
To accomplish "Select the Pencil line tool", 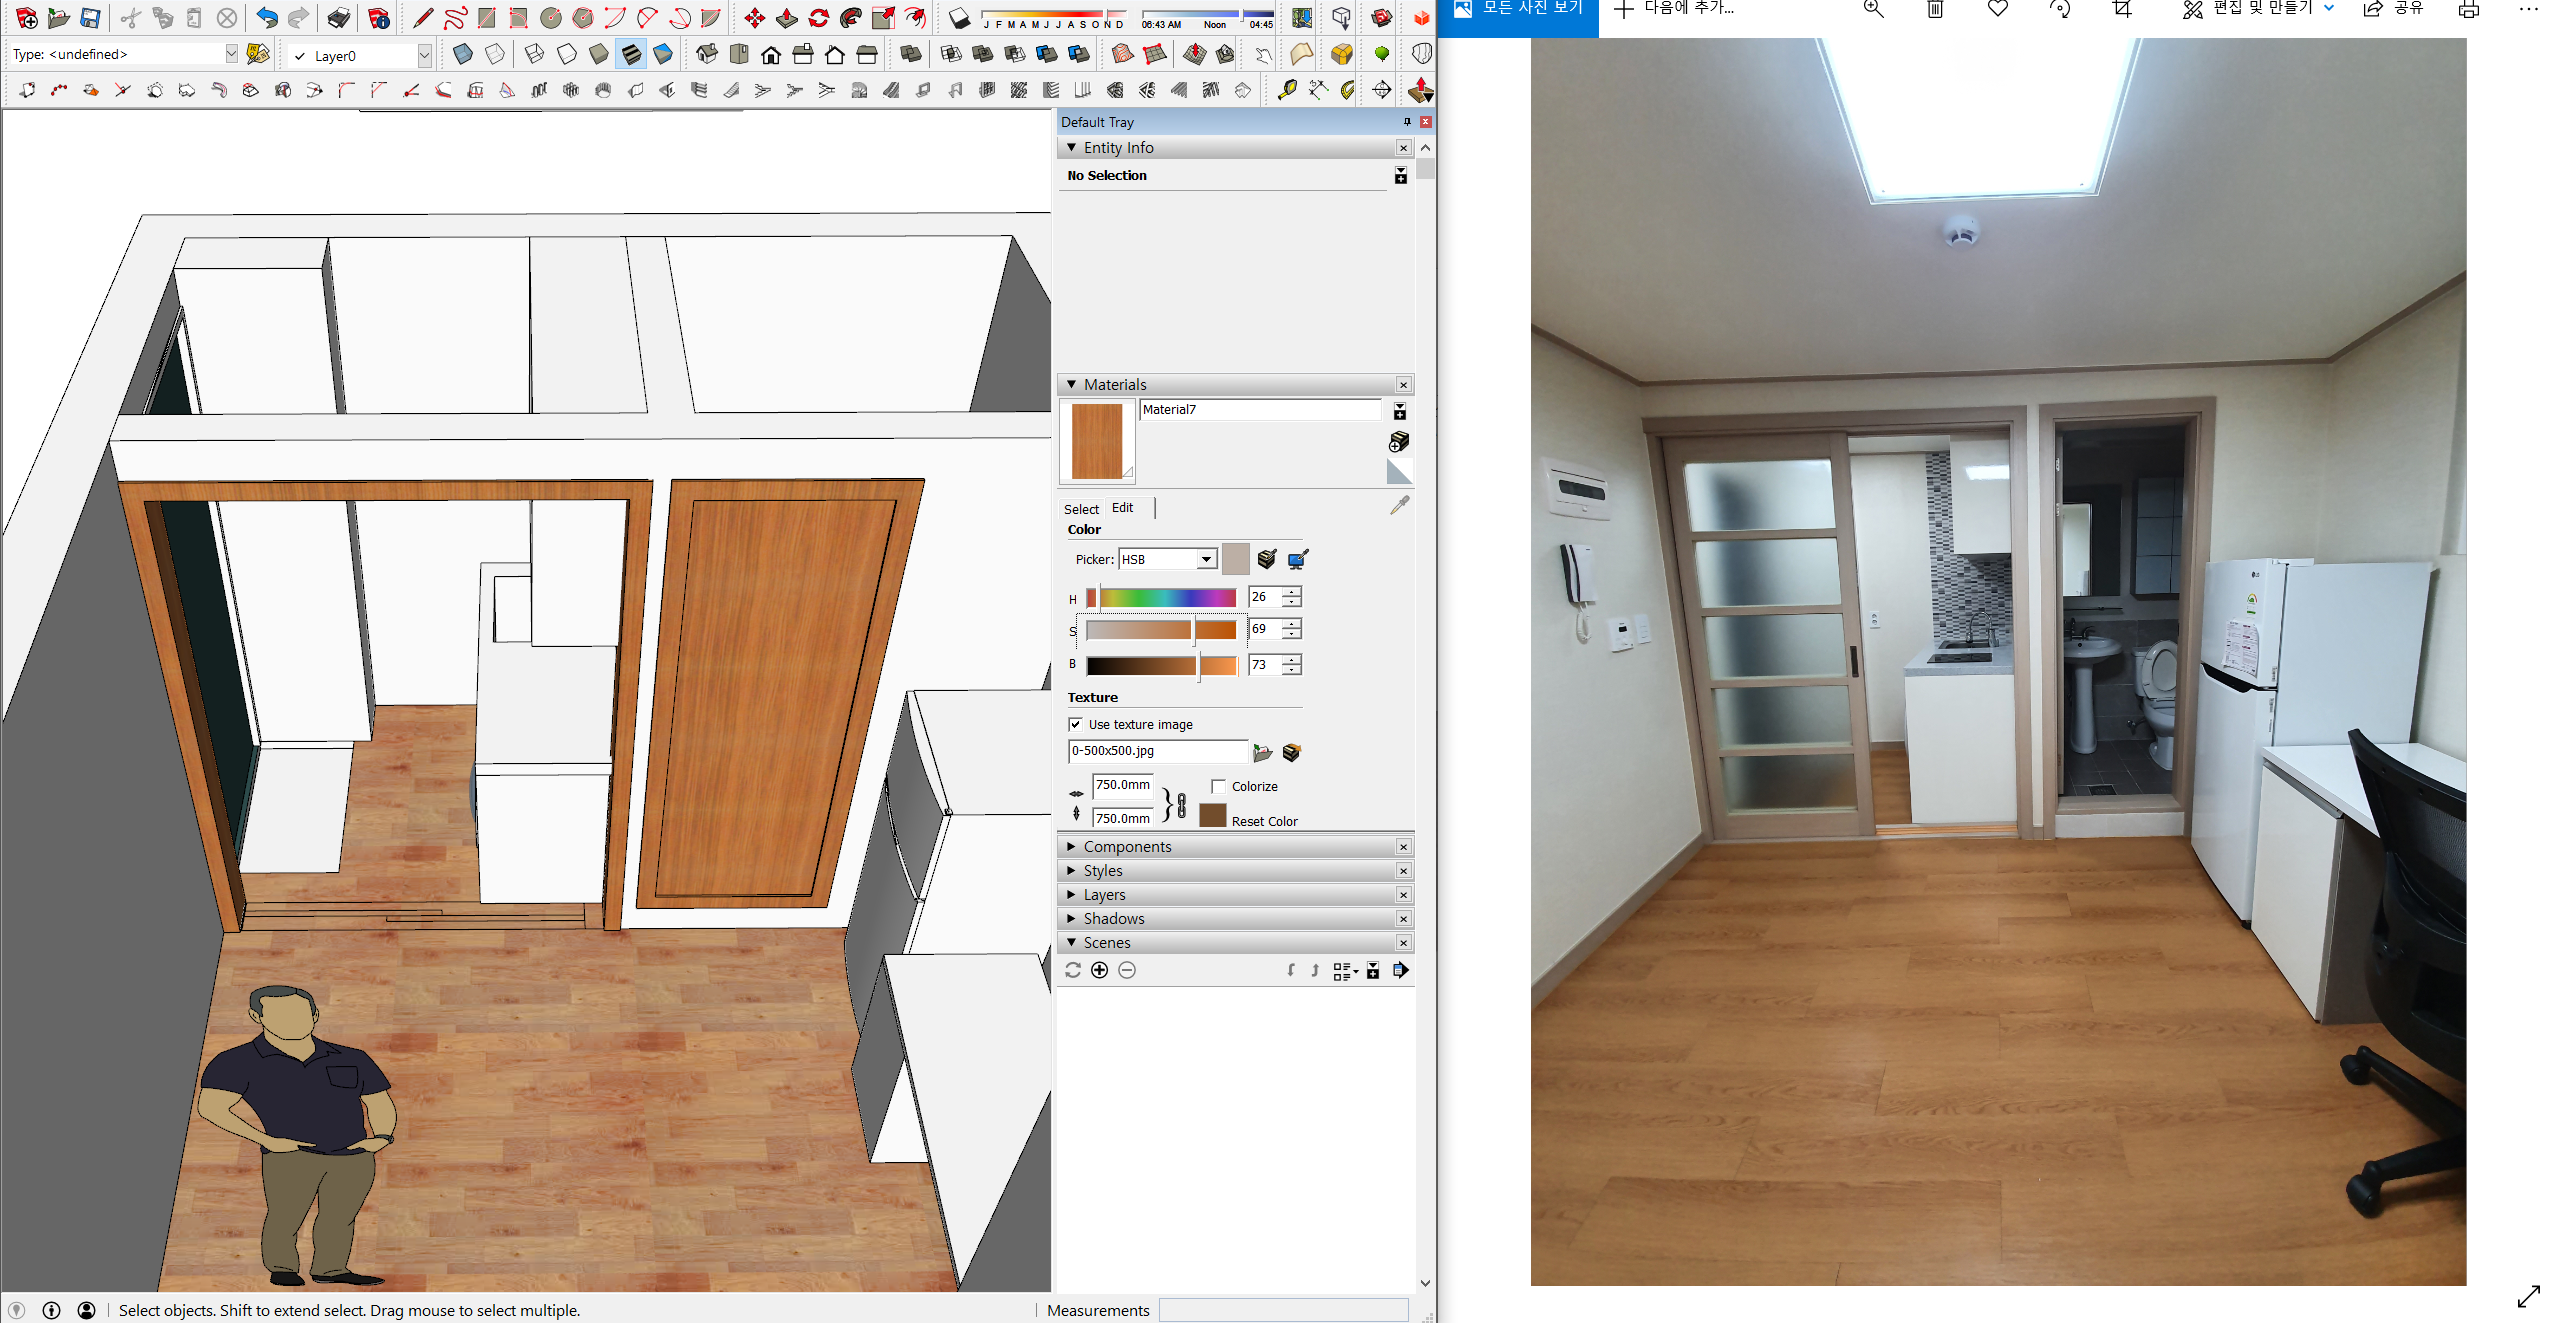I will (x=422, y=18).
